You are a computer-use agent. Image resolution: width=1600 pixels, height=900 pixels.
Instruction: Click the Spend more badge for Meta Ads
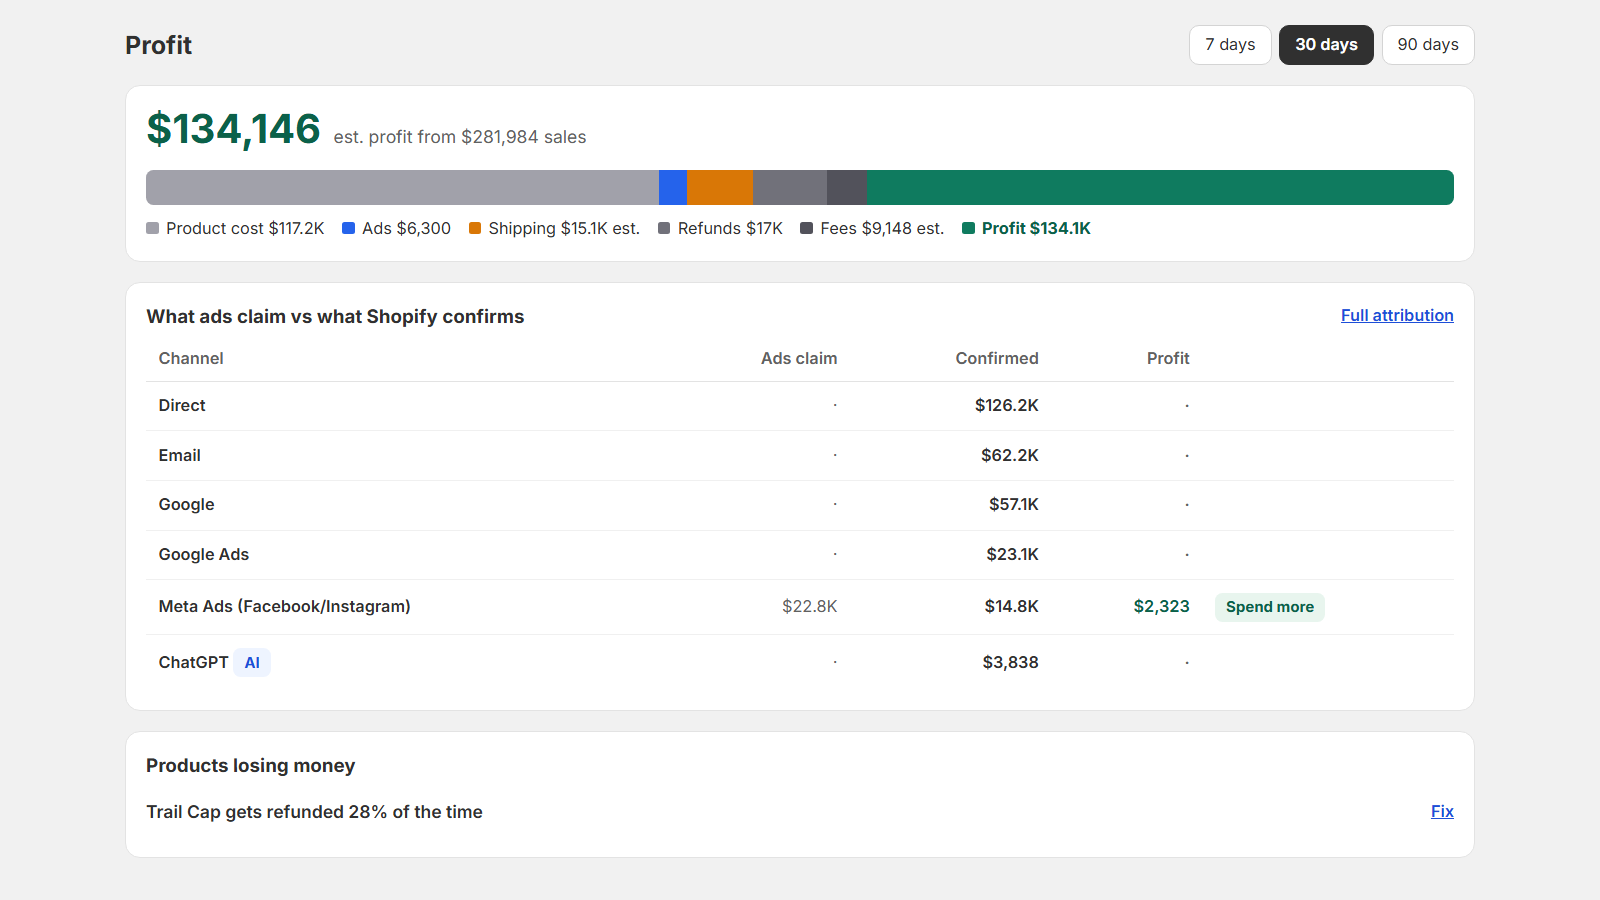click(x=1270, y=607)
